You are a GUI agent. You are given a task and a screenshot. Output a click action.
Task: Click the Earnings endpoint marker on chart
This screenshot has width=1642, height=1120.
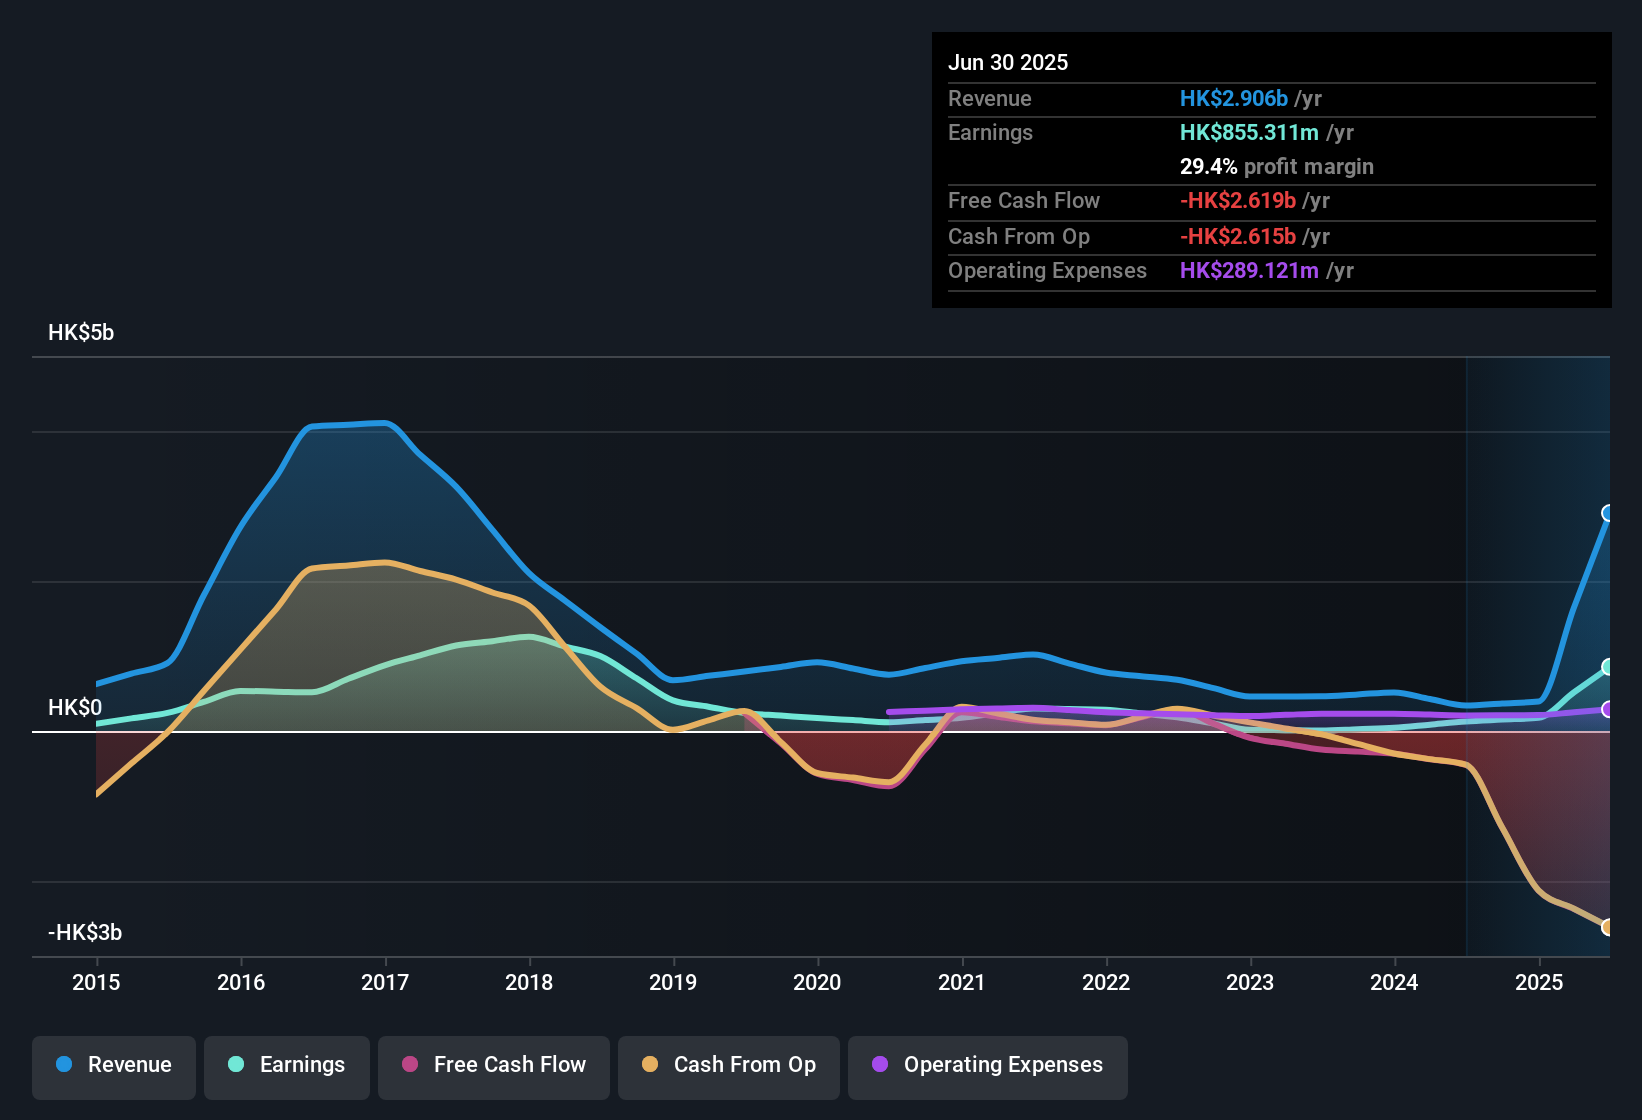(x=1608, y=667)
